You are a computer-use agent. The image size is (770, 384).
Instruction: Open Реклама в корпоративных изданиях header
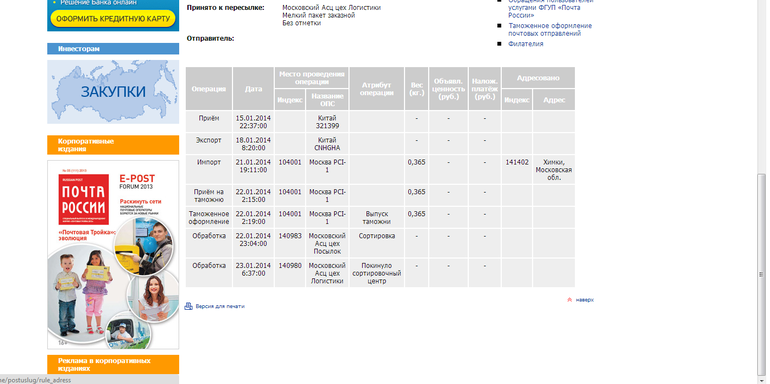(113, 364)
